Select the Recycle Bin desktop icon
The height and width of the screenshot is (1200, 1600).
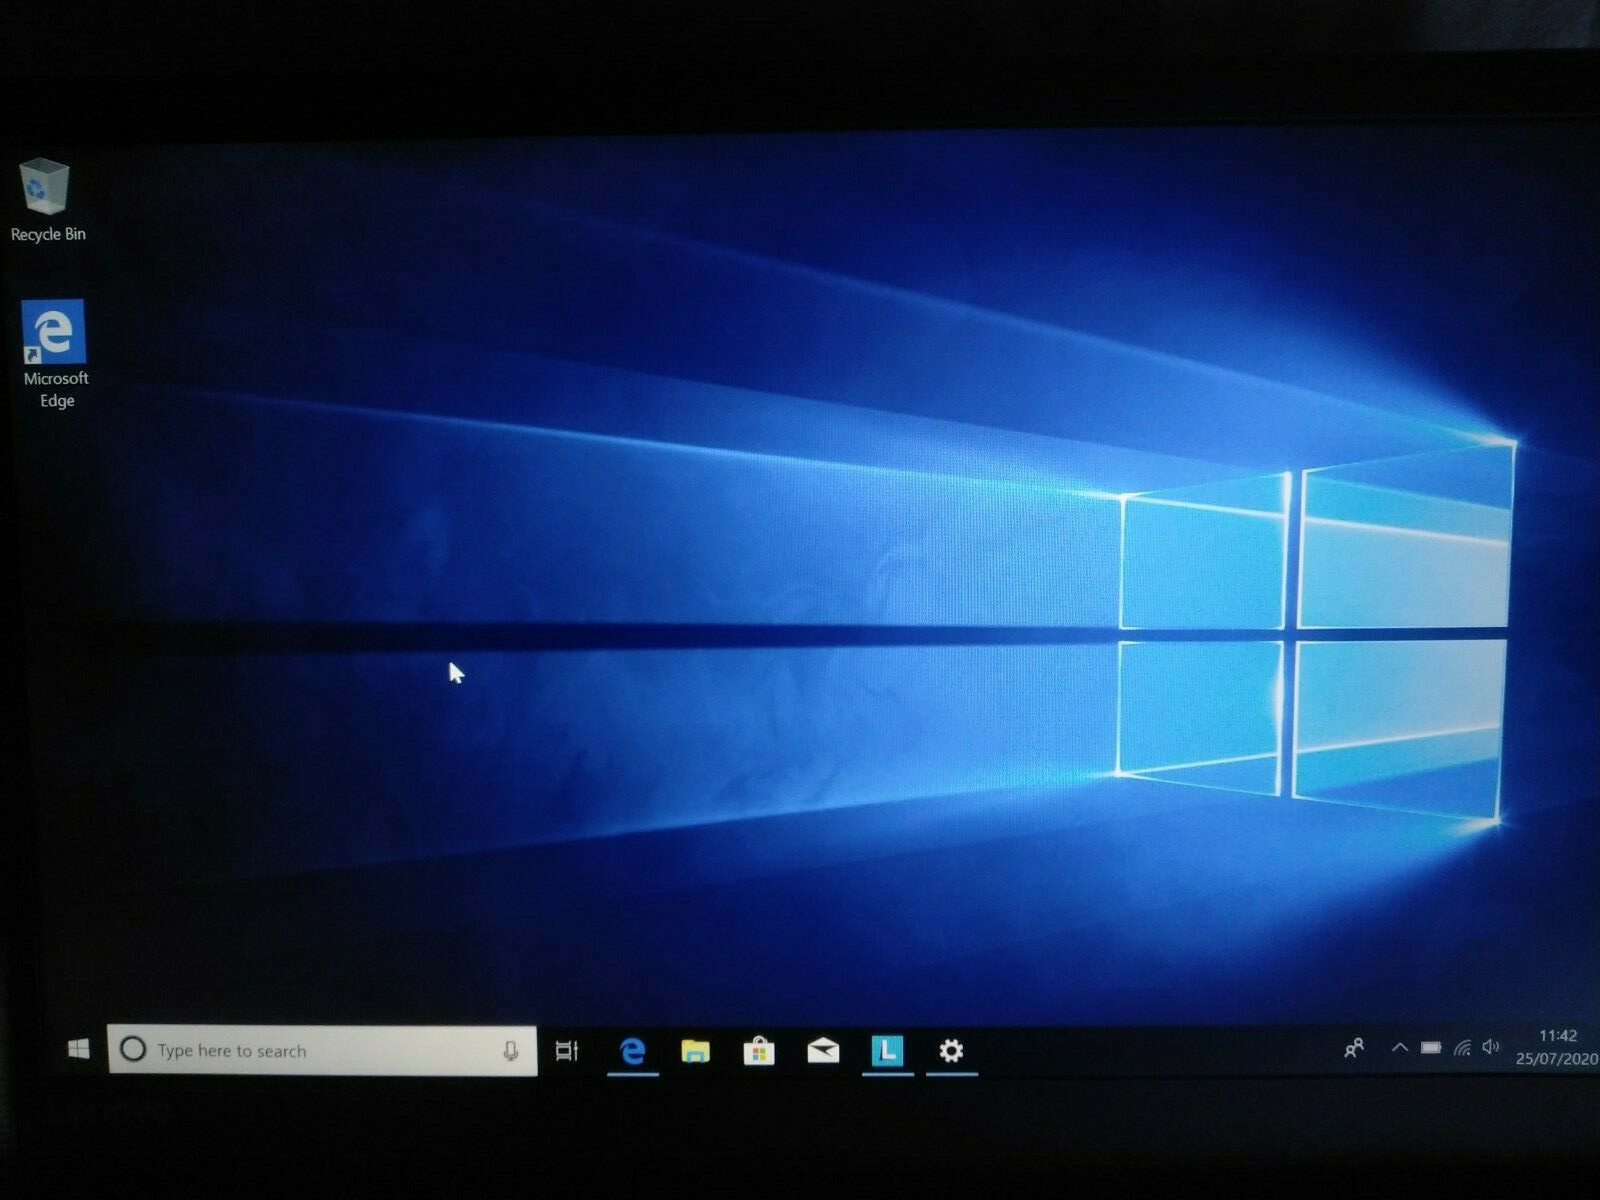[x=47, y=200]
